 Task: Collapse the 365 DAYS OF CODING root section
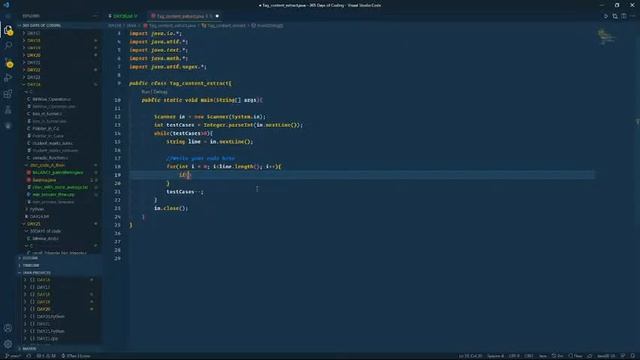click(59, 25)
